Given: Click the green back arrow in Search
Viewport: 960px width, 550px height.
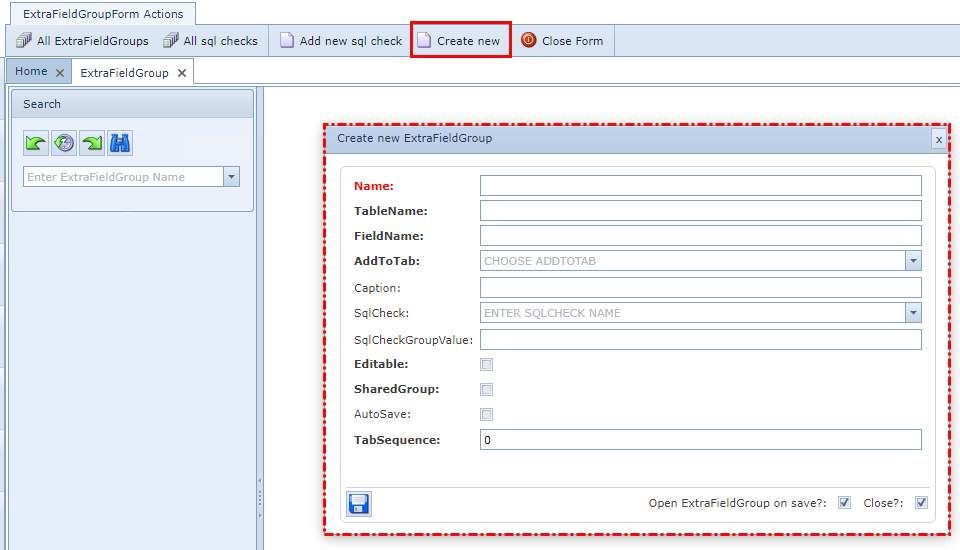Looking at the screenshot, I should pyautogui.click(x=36, y=143).
